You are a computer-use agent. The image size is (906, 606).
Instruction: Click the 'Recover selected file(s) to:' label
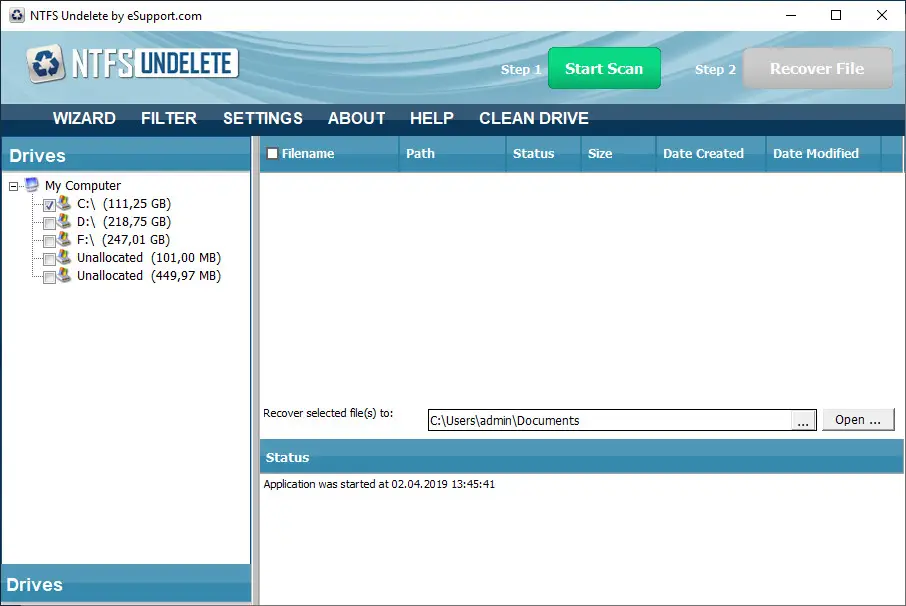click(328, 413)
